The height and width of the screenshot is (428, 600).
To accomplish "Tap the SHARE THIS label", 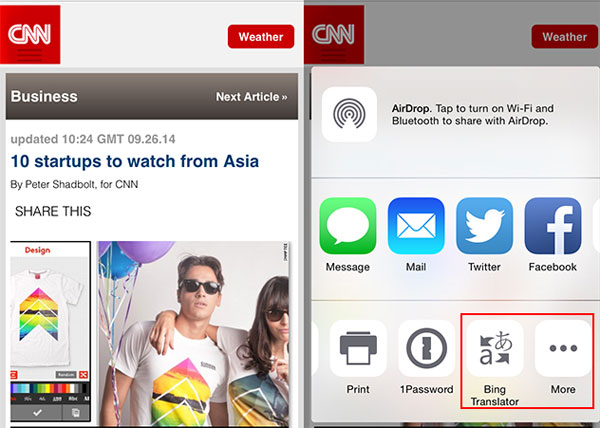I will pos(52,211).
